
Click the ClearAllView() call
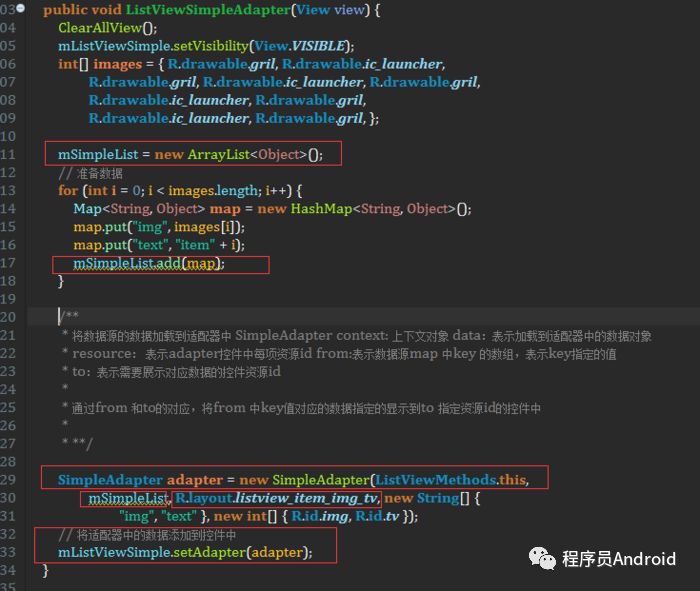[x=107, y=28]
